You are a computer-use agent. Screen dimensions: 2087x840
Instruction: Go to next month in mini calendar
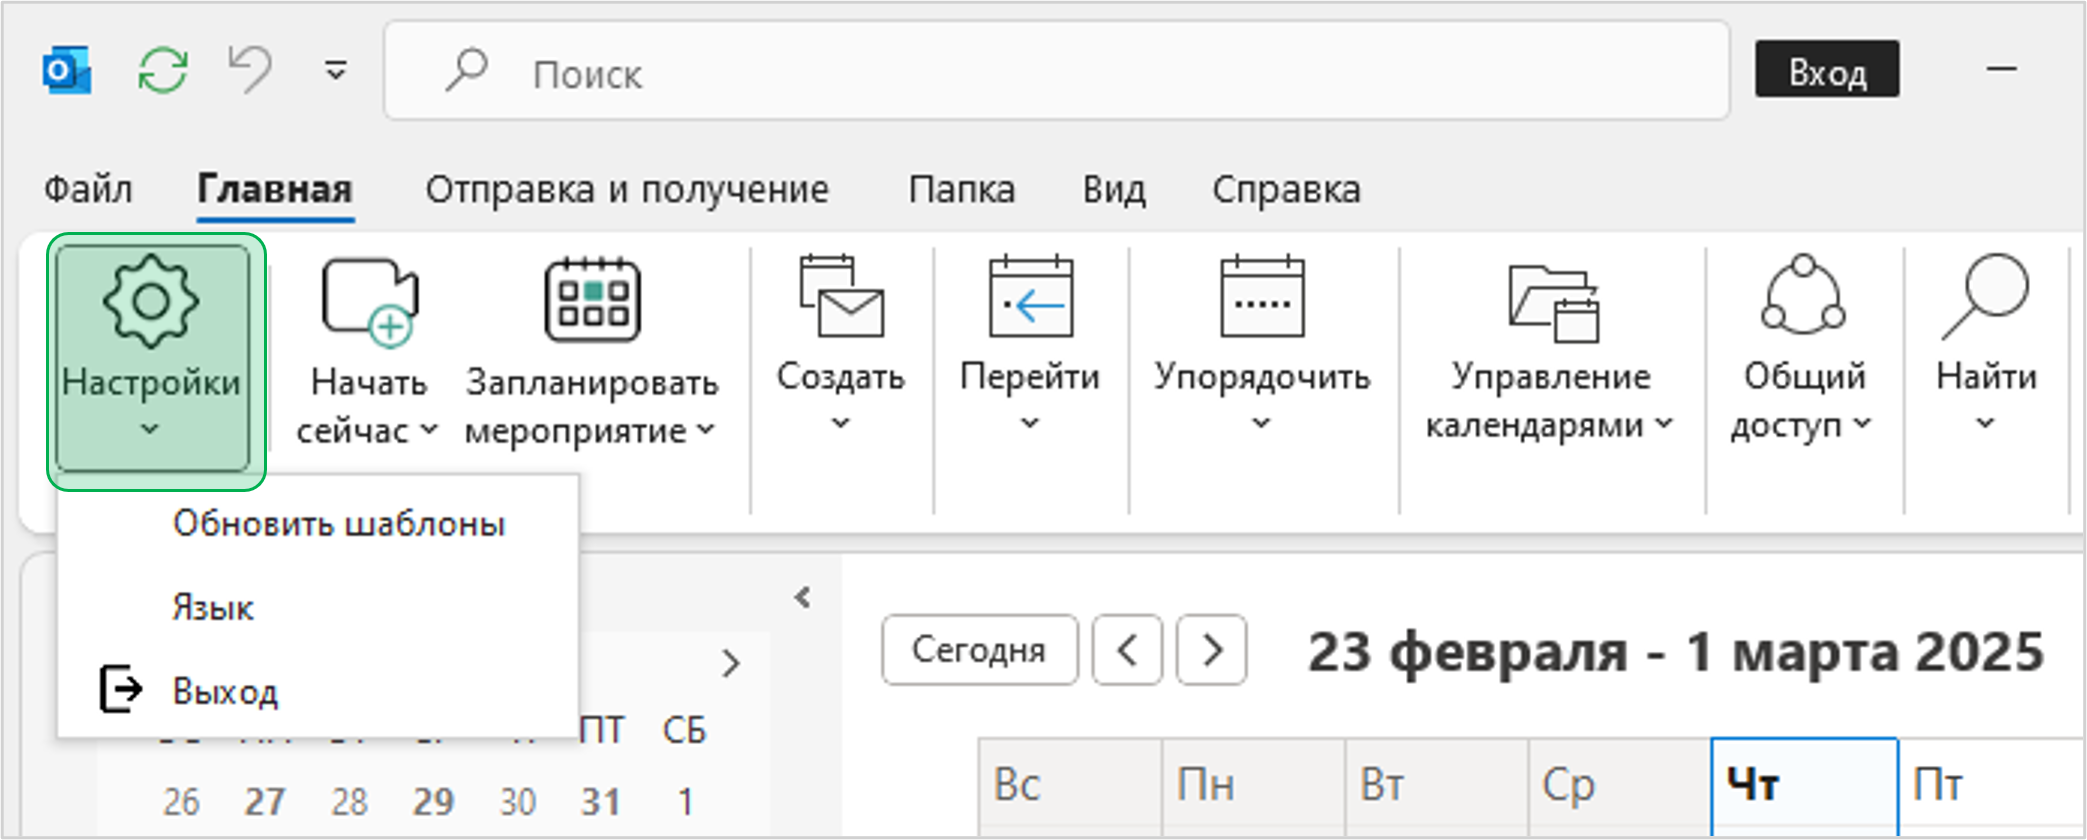pyautogui.click(x=731, y=663)
